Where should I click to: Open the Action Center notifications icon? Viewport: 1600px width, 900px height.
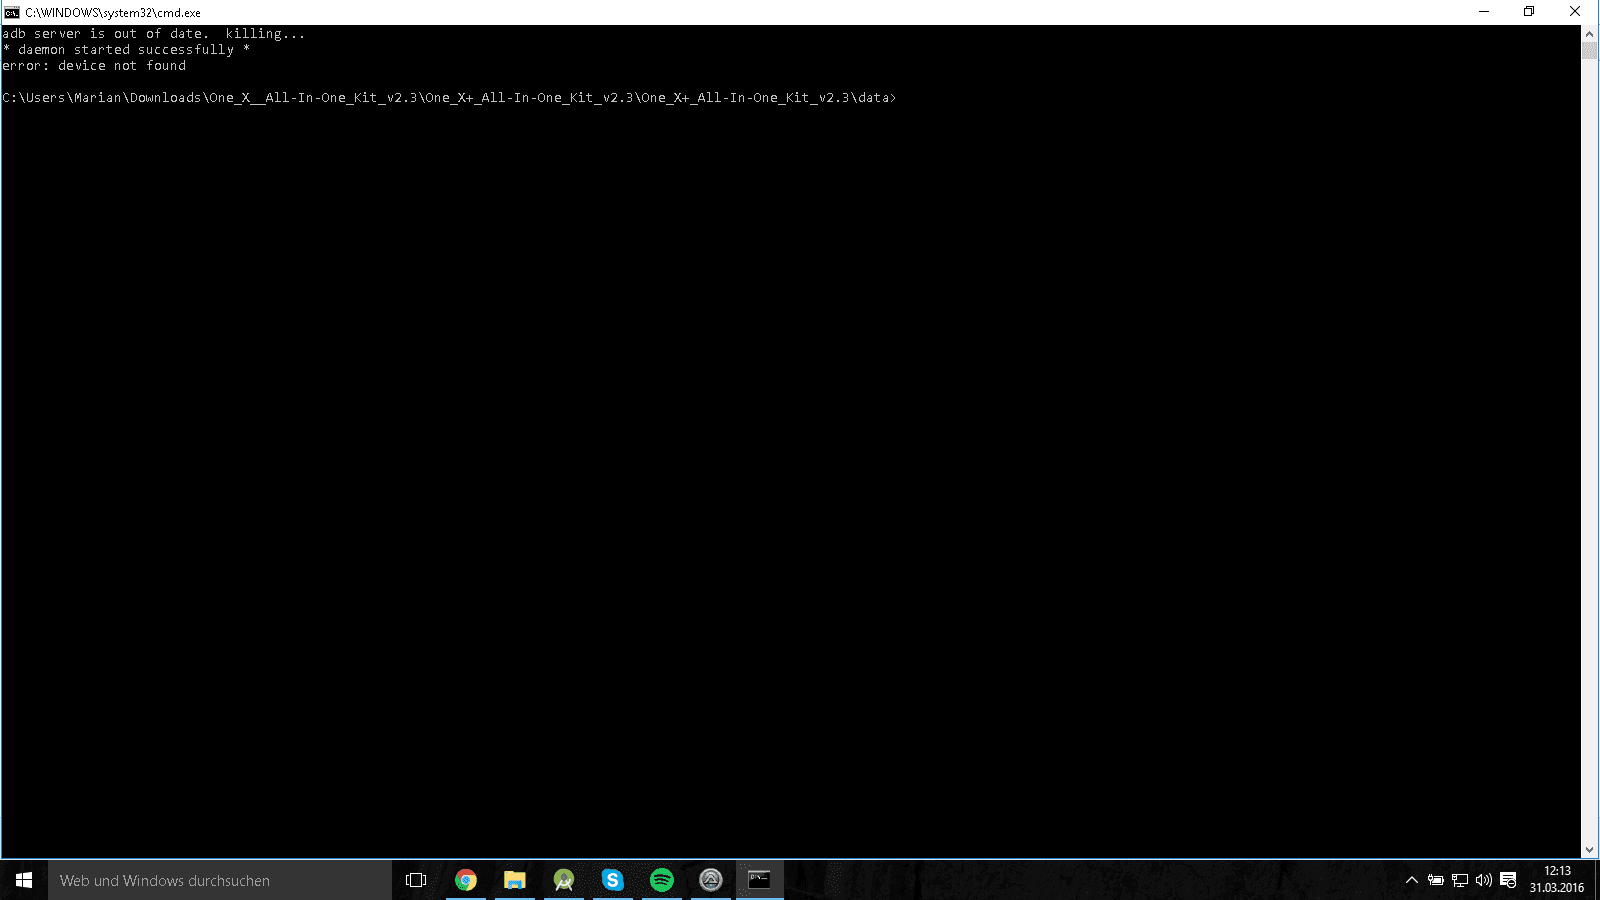coord(1508,880)
